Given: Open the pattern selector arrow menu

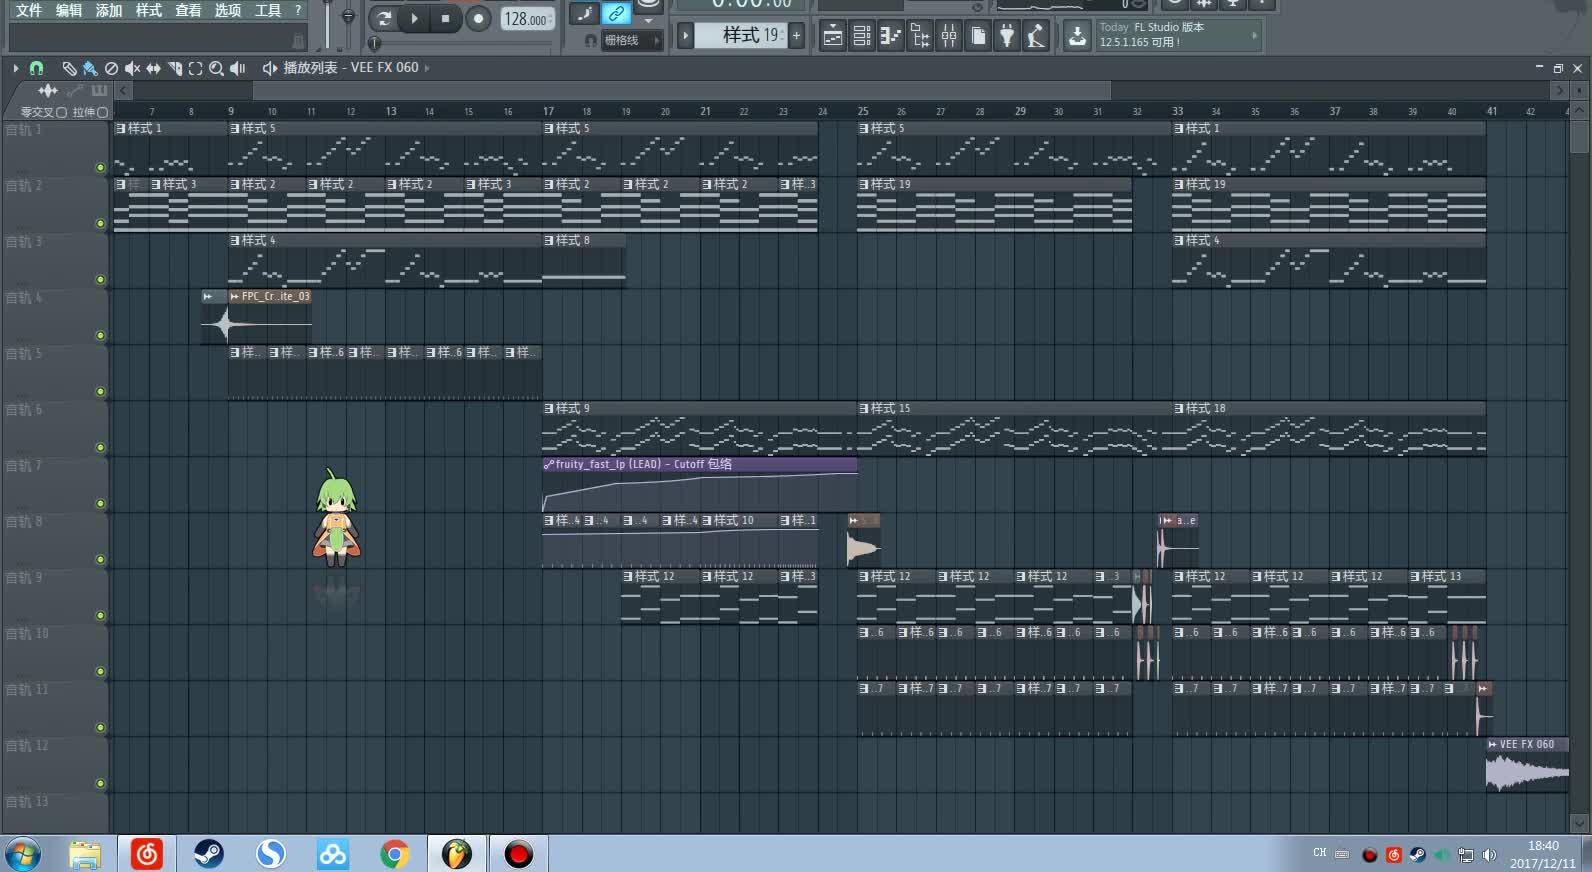Looking at the screenshot, I should coord(685,36).
